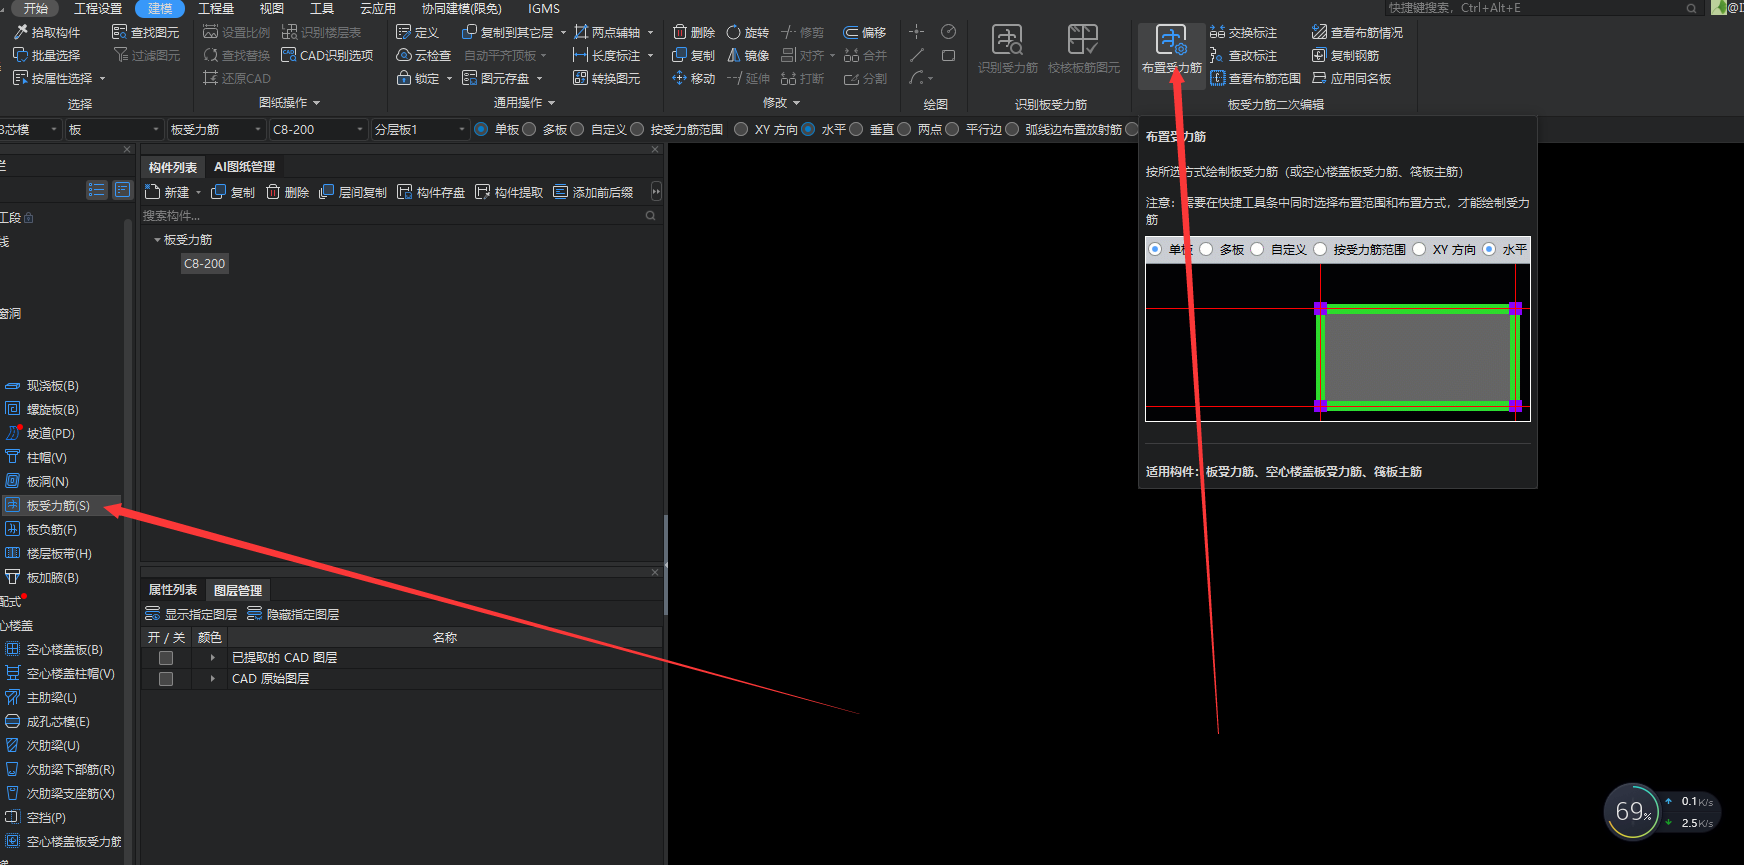Close the component list panel

(x=655, y=149)
